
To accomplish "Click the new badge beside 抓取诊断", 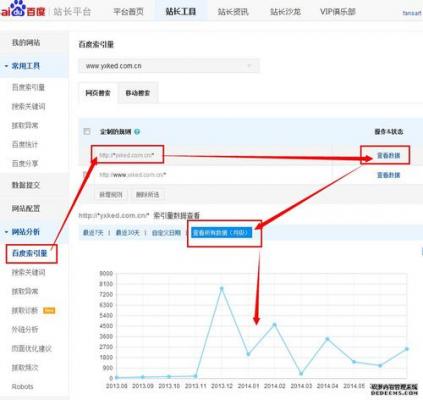I will tap(49, 311).
